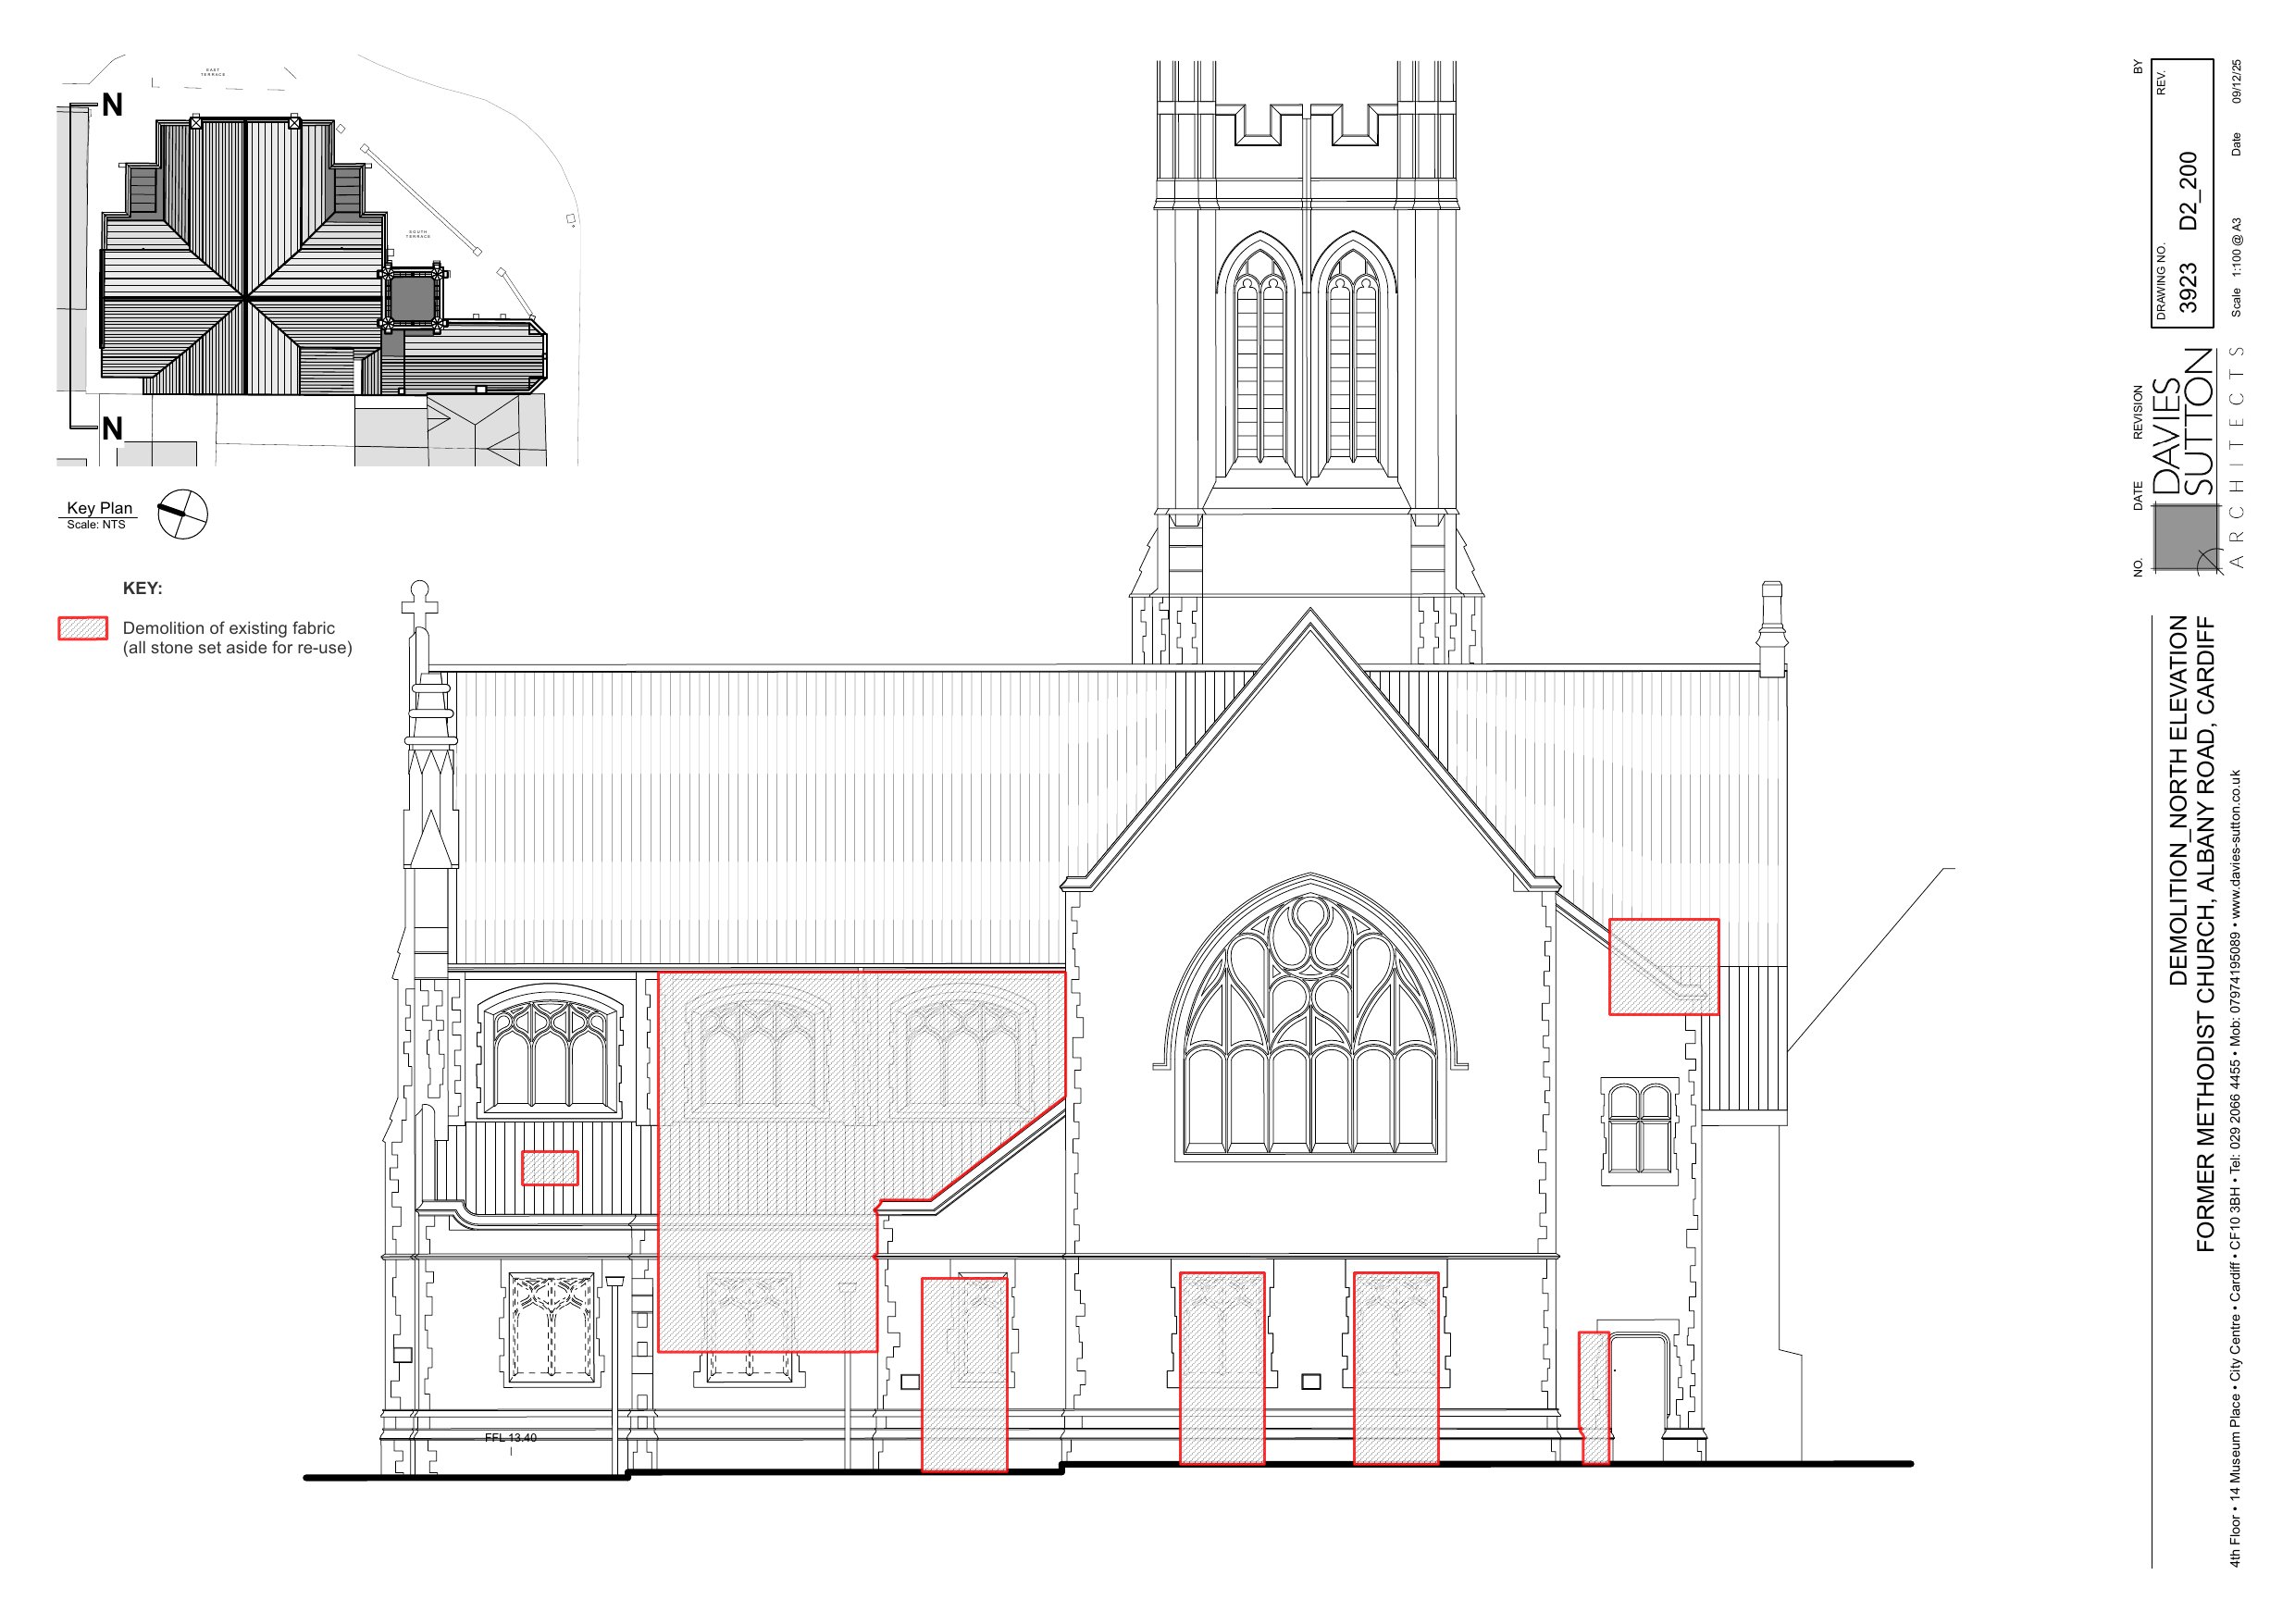Click the lower N section marker
Screen dimensions: 2295x1624
pyautogui.click(x=112, y=429)
